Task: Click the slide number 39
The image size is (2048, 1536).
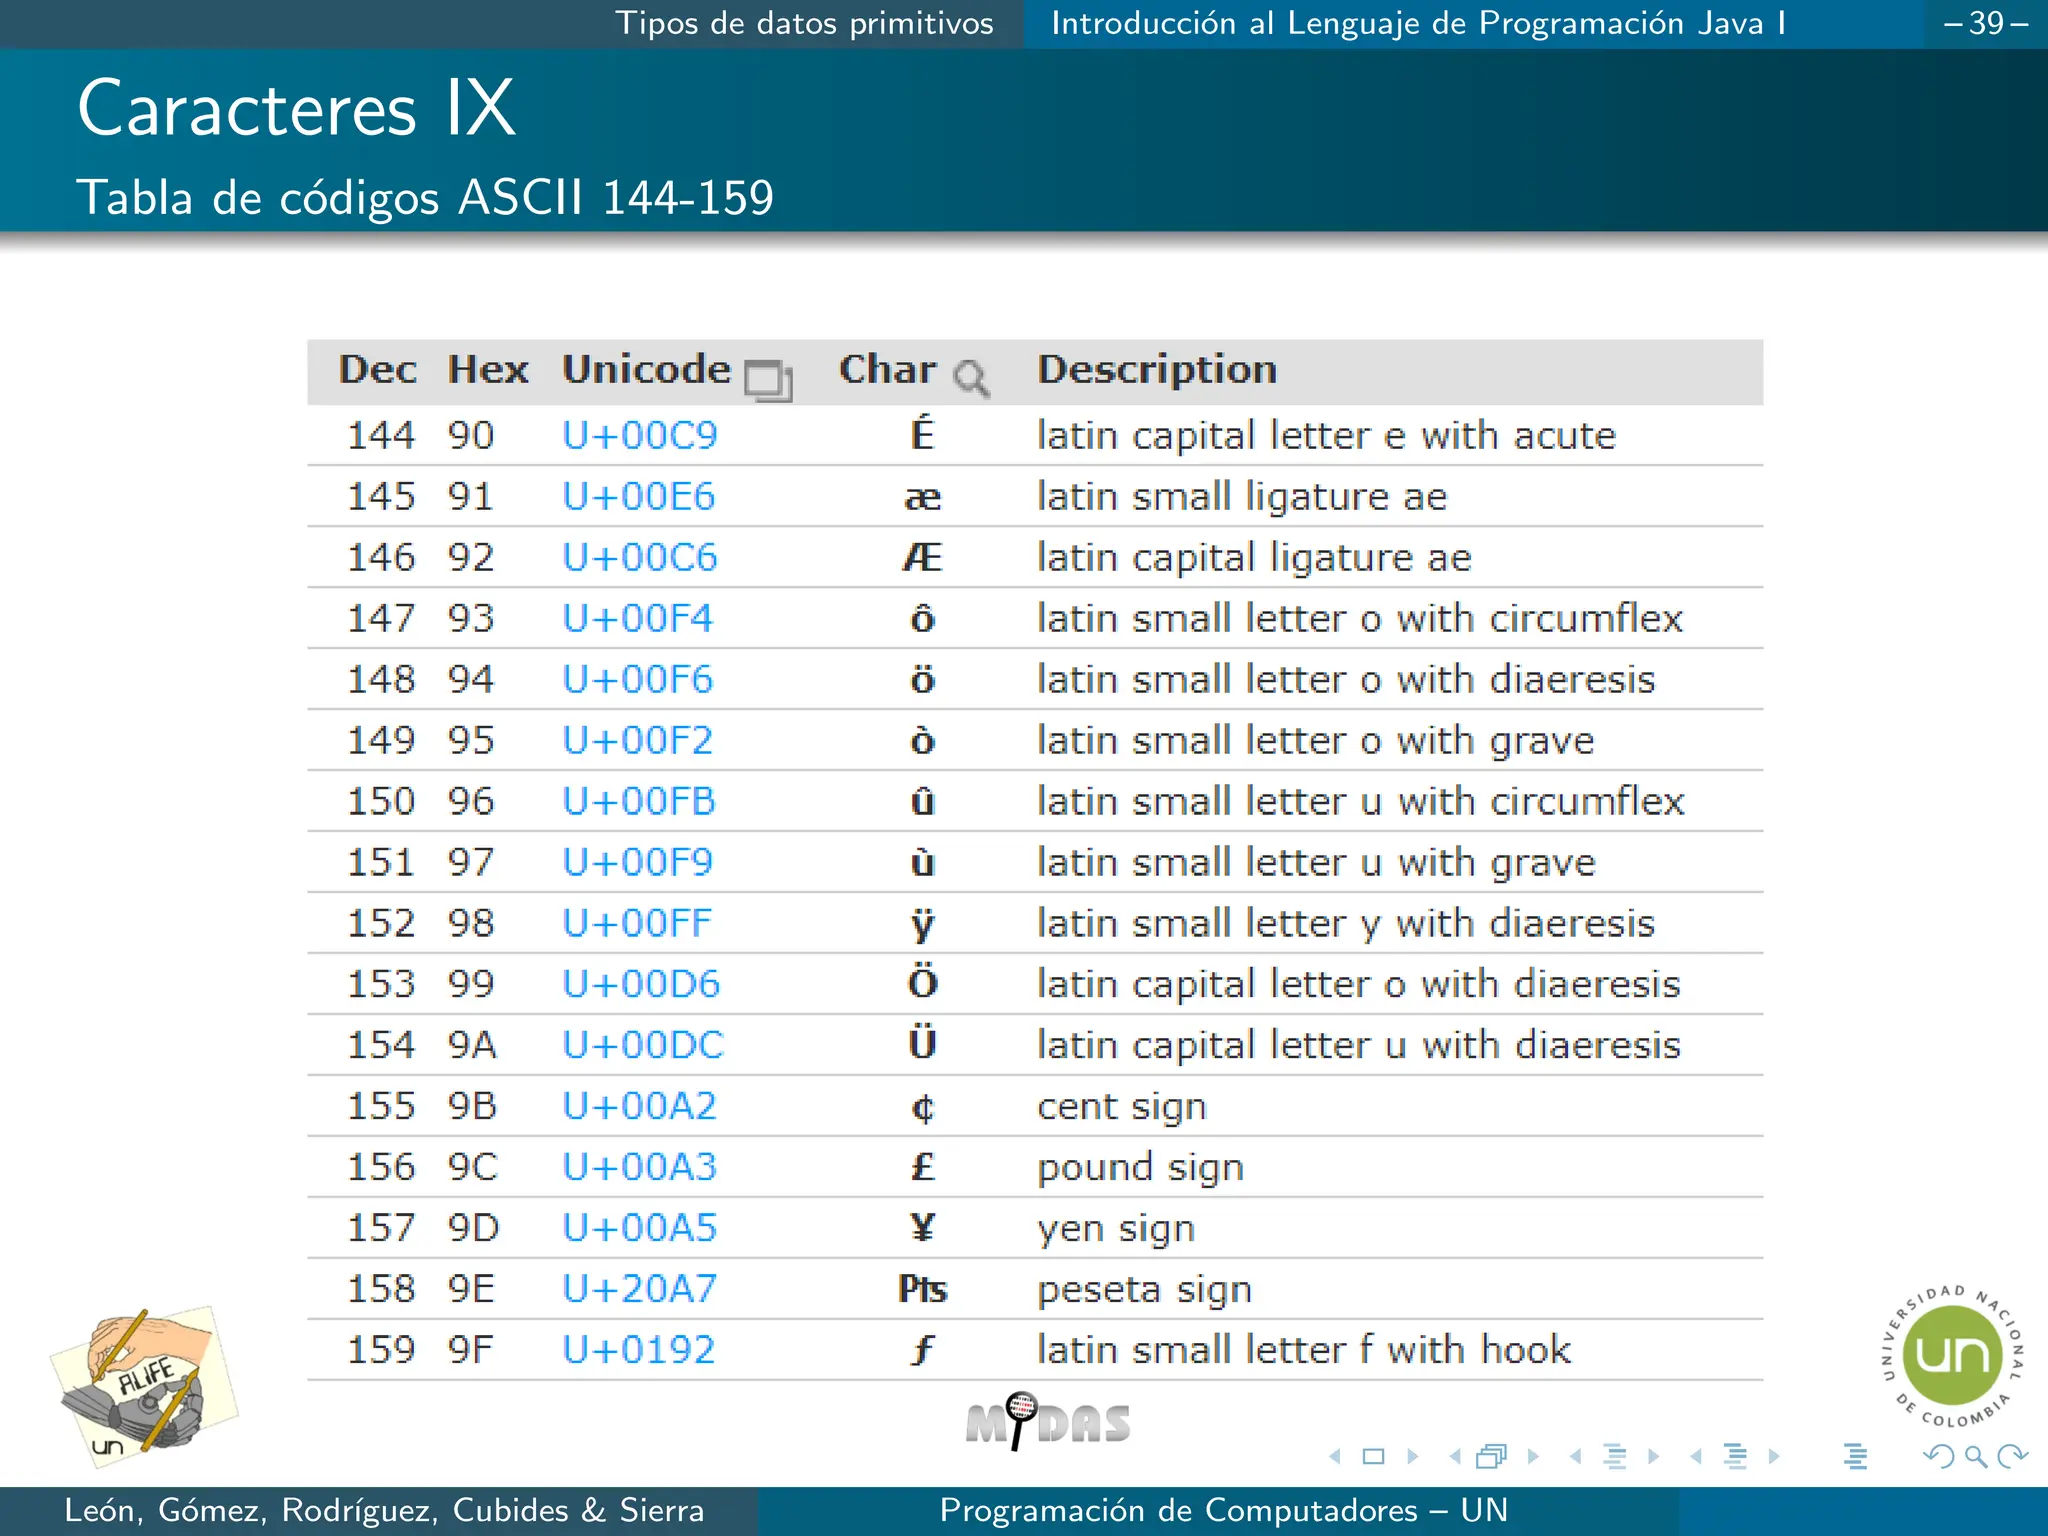Action: (x=1986, y=23)
